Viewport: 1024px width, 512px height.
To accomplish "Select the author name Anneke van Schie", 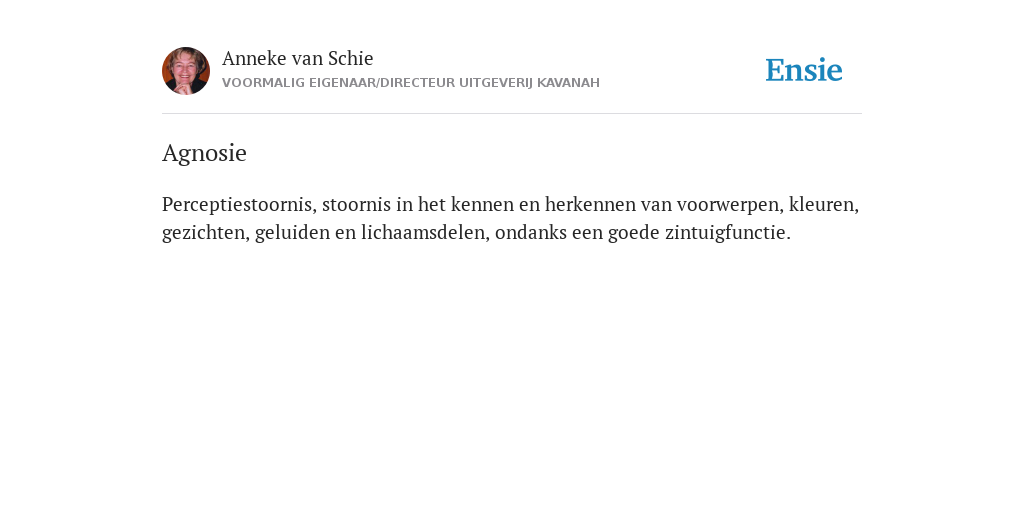I will pos(297,59).
